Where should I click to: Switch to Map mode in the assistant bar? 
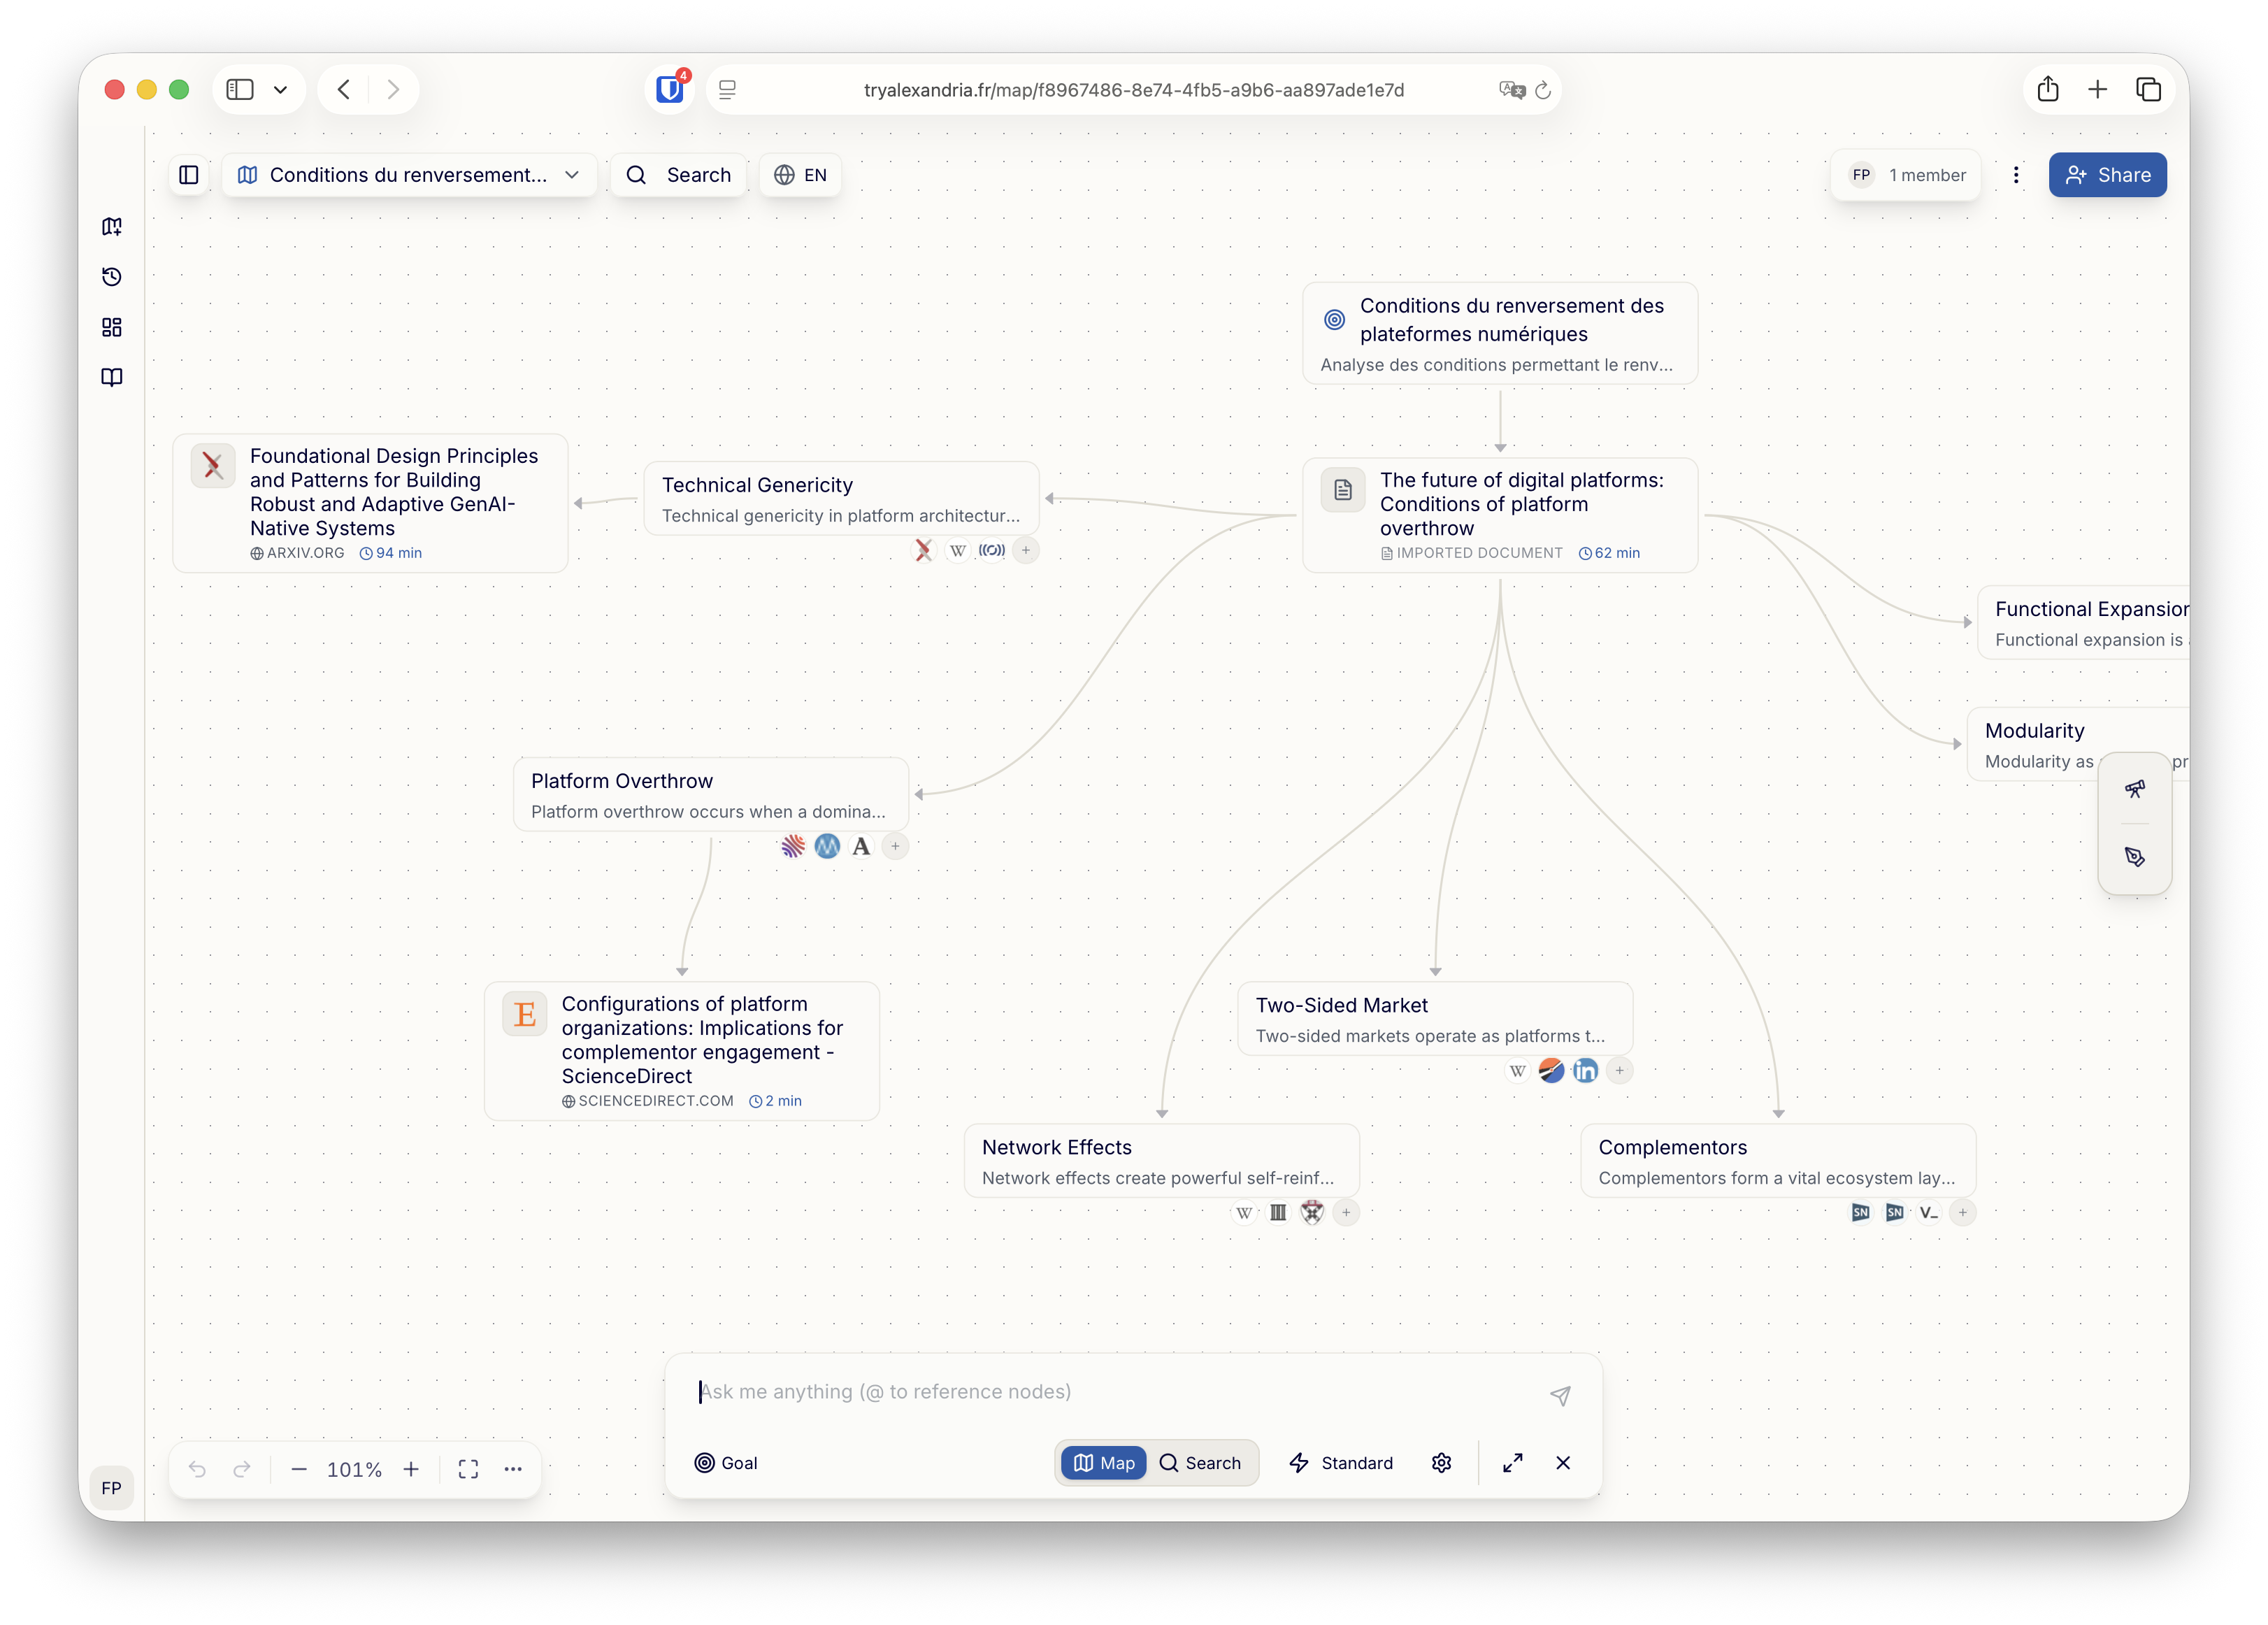pos(1103,1463)
